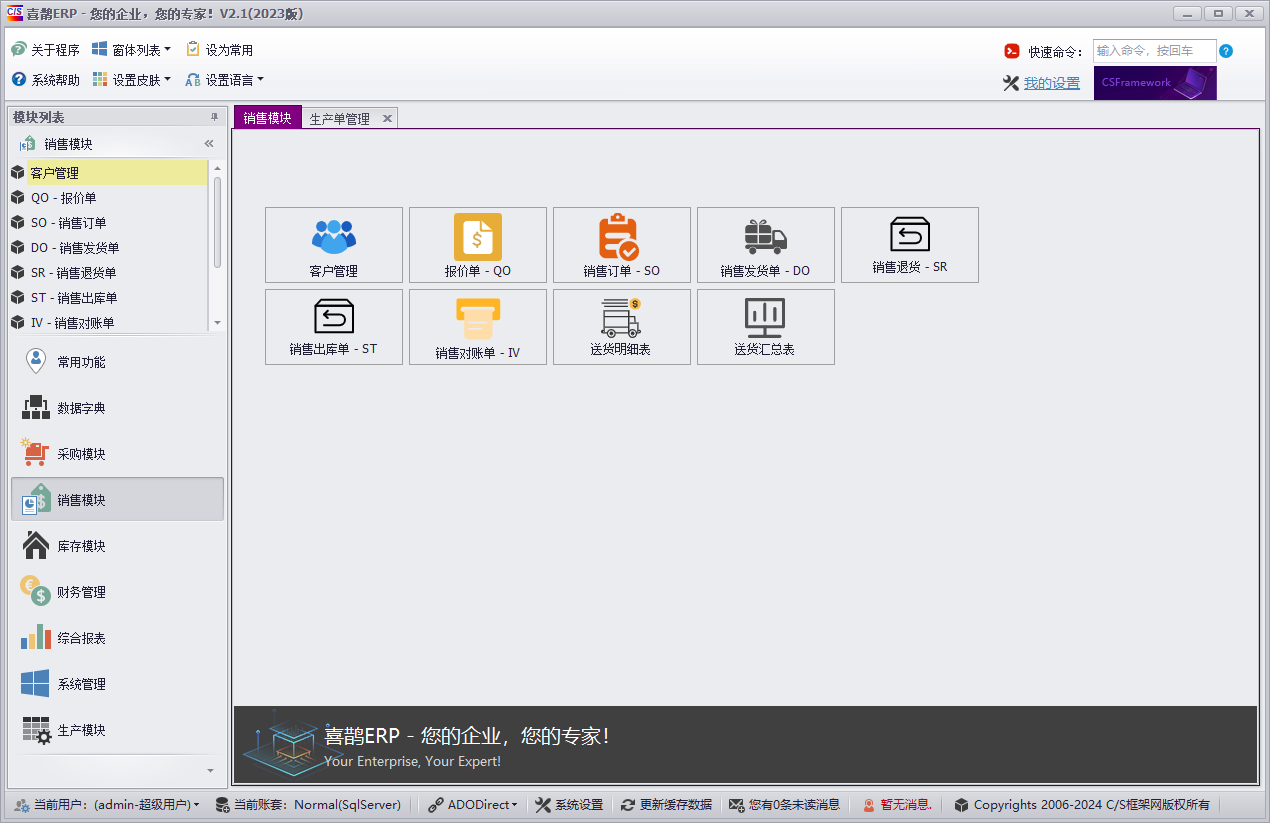Click the 暂无消息 status indicator
This screenshot has height=823, width=1270.
pyautogui.click(x=897, y=804)
